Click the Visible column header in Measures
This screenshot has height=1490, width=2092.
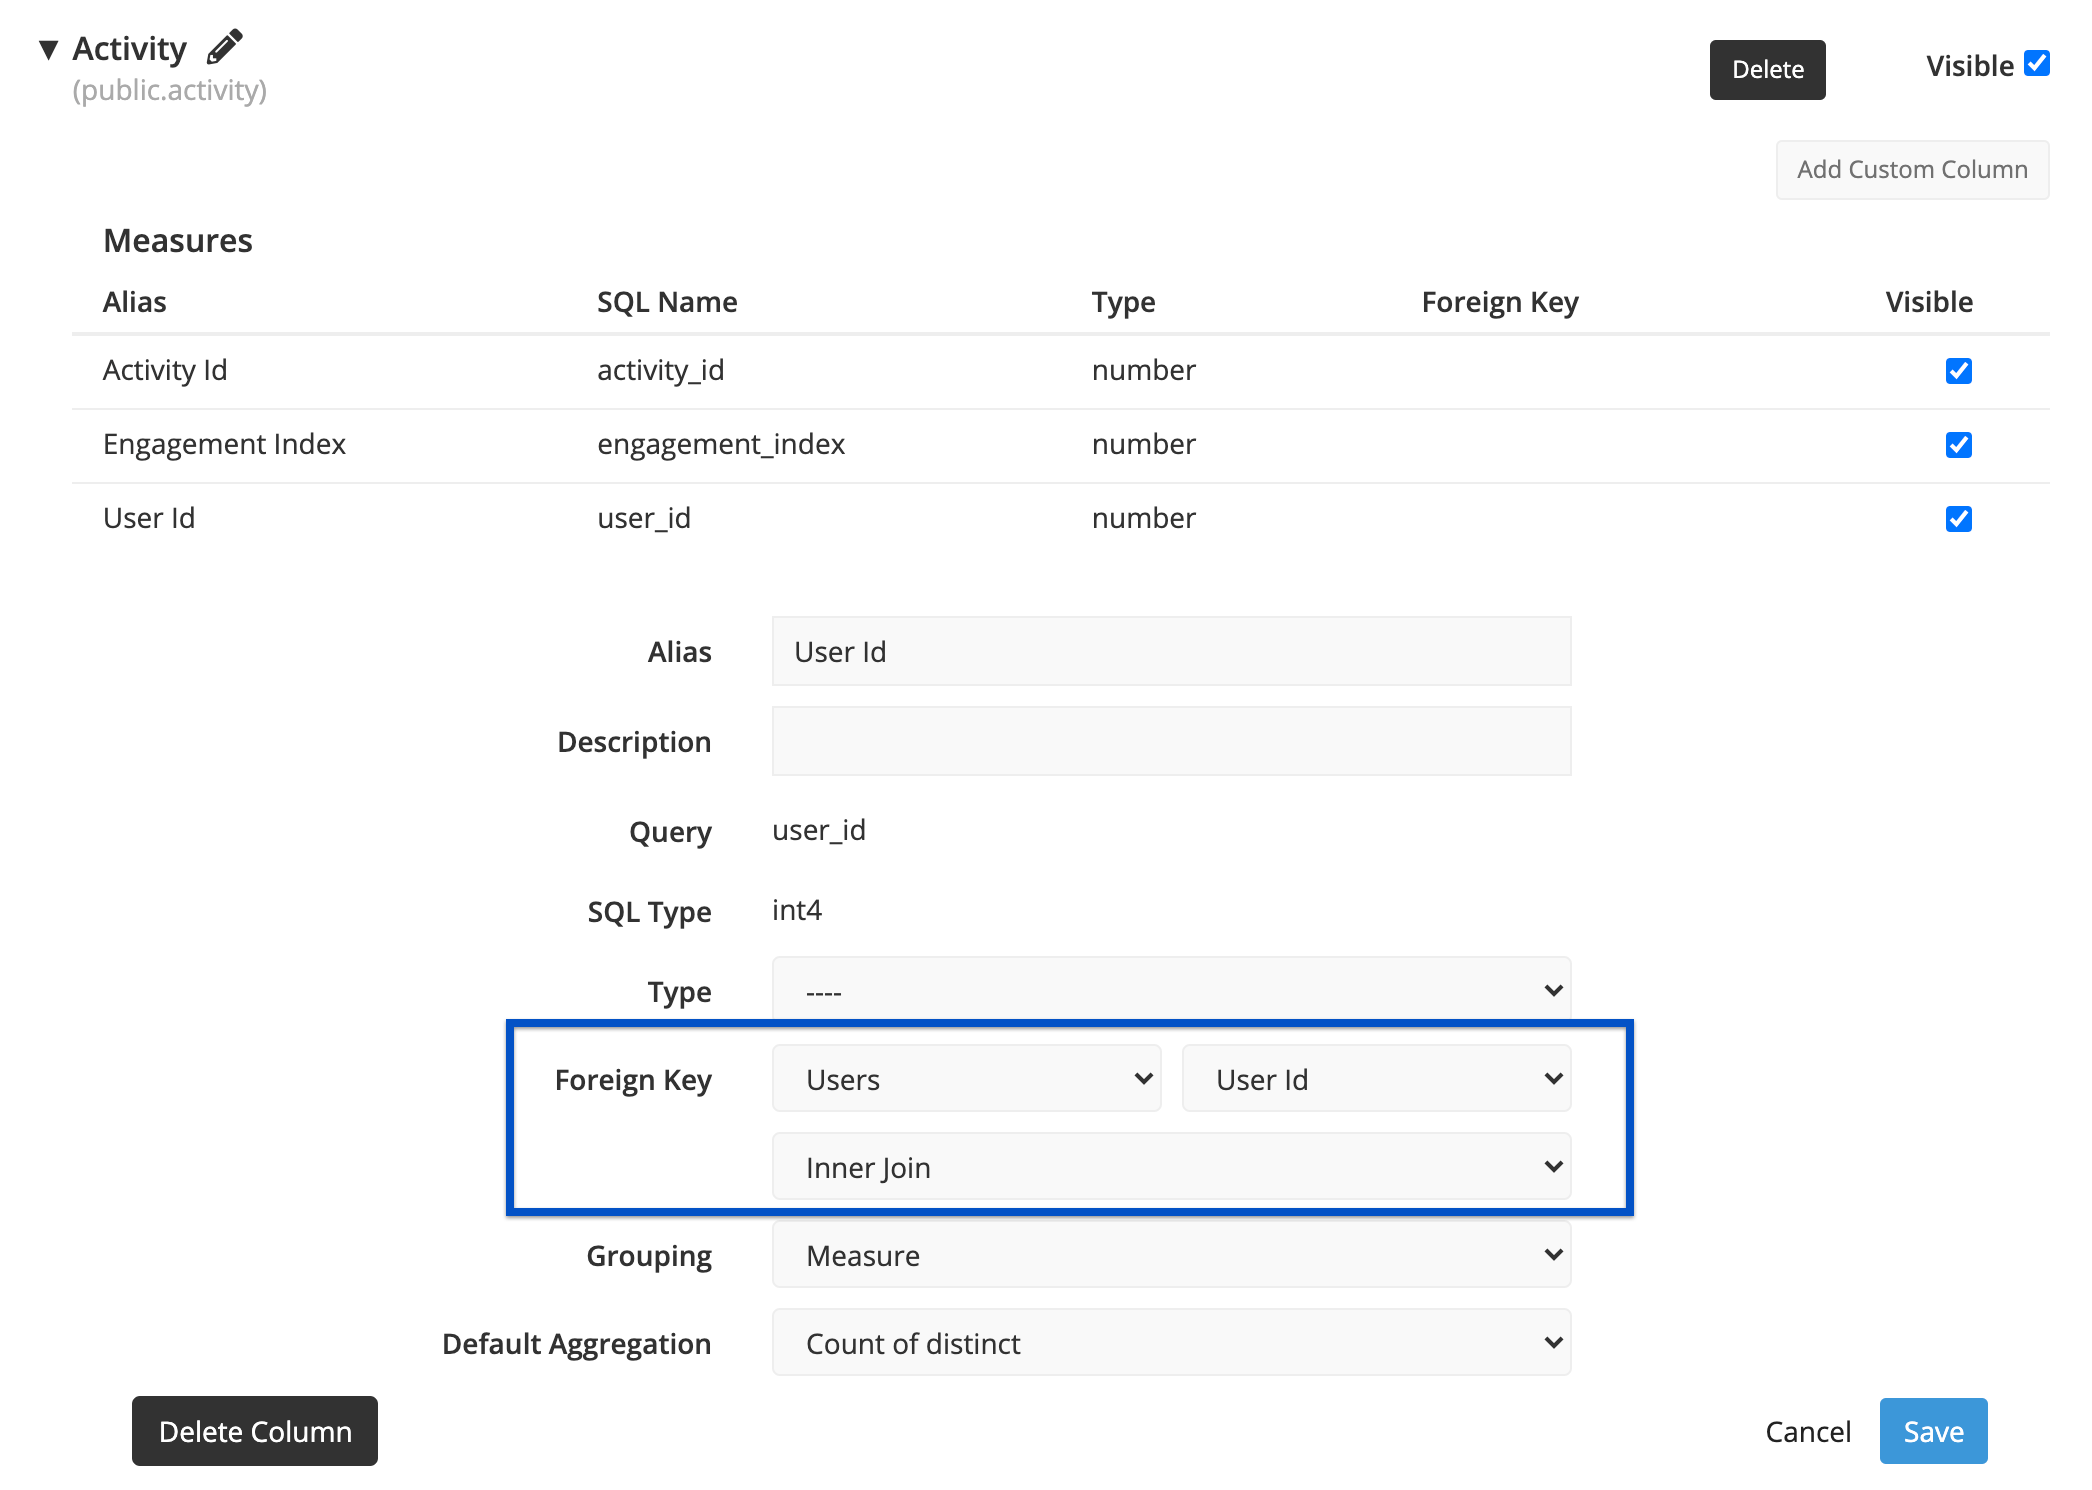click(x=1929, y=302)
